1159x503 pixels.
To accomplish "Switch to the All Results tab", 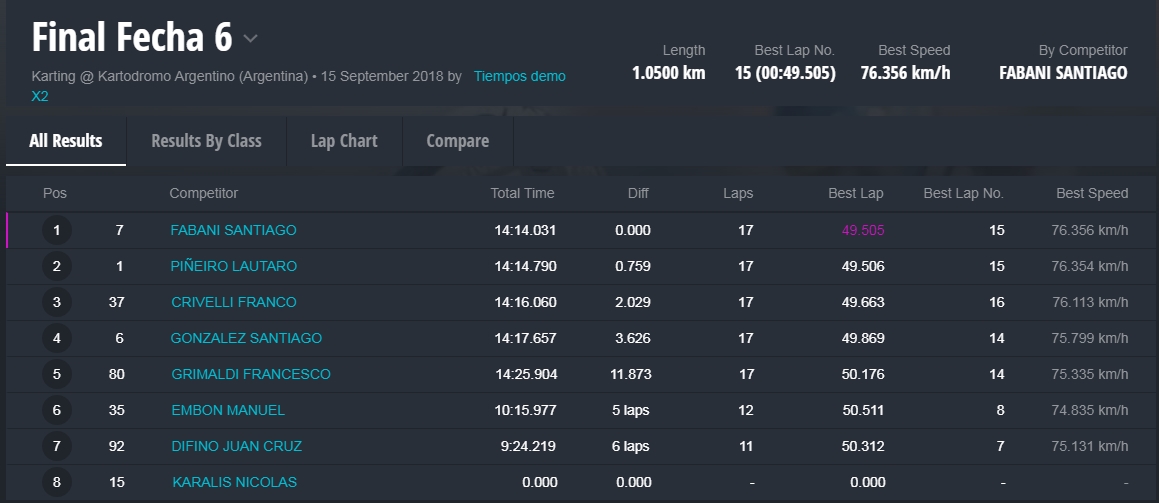I will [66, 141].
